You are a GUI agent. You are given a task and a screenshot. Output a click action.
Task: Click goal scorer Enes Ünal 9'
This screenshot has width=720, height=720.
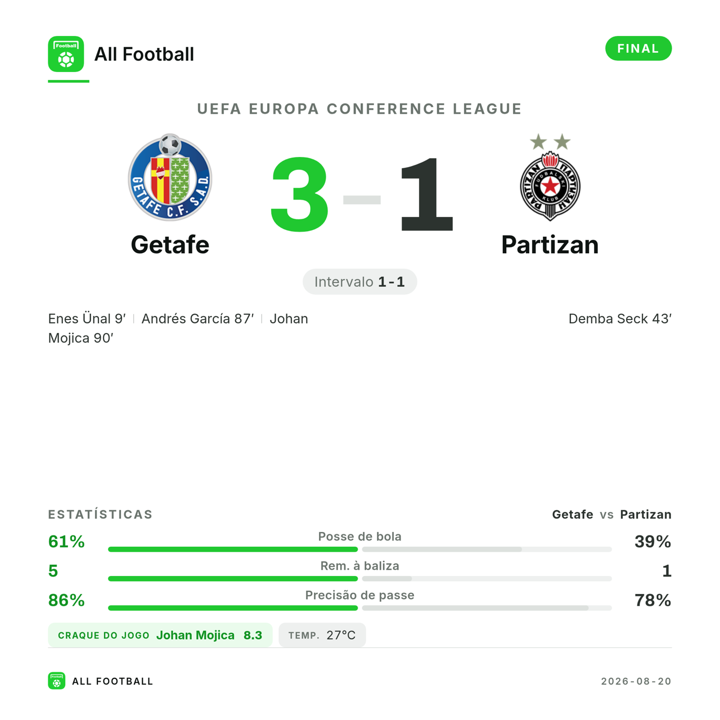click(x=87, y=319)
